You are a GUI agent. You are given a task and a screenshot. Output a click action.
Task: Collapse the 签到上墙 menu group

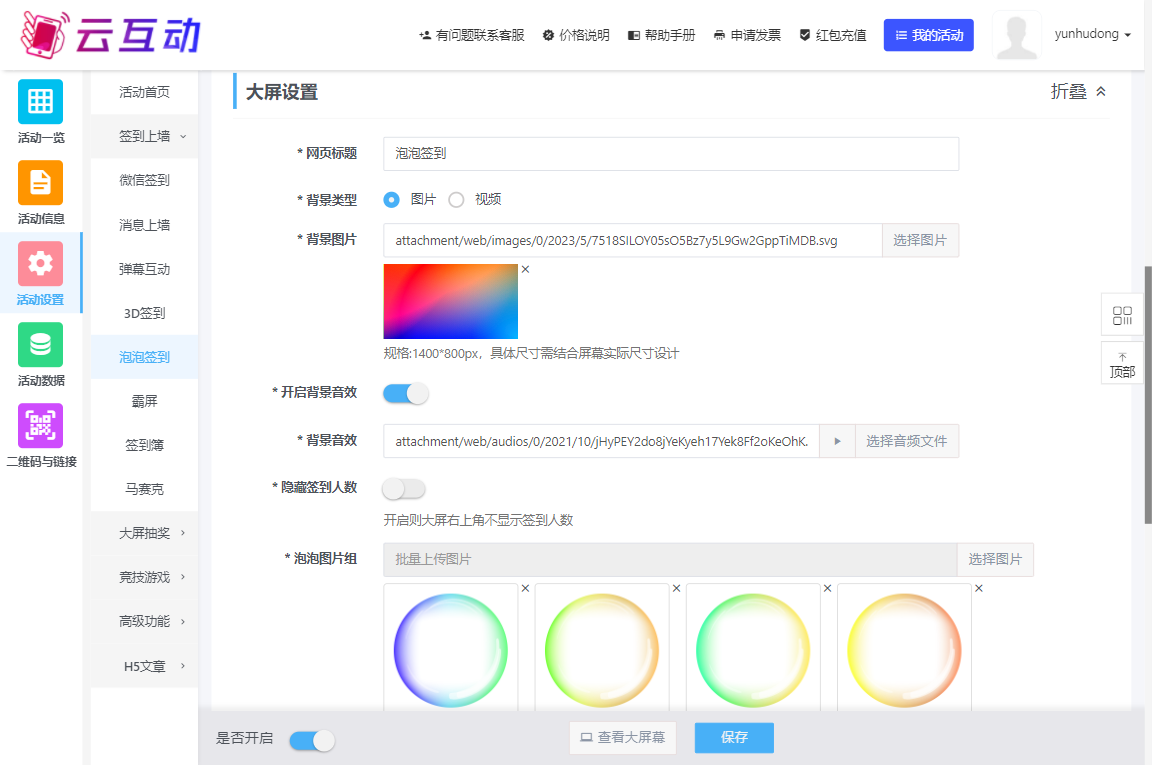click(x=145, y=136)
